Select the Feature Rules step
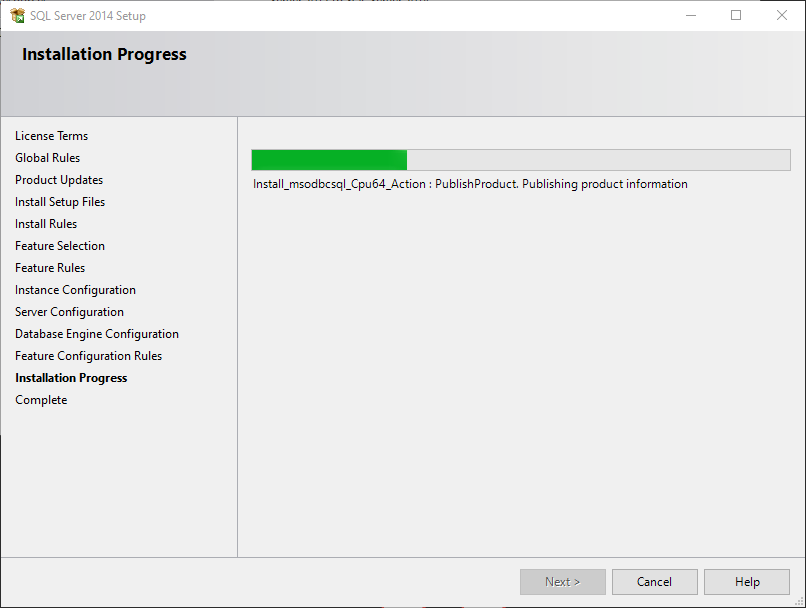The image size is (806, 608). tap(50, 268)
